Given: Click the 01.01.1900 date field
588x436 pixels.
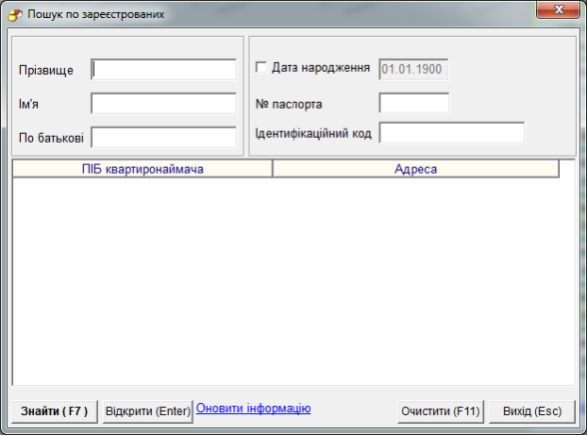Looking at the screenshot, I should [x=413, y=69].
